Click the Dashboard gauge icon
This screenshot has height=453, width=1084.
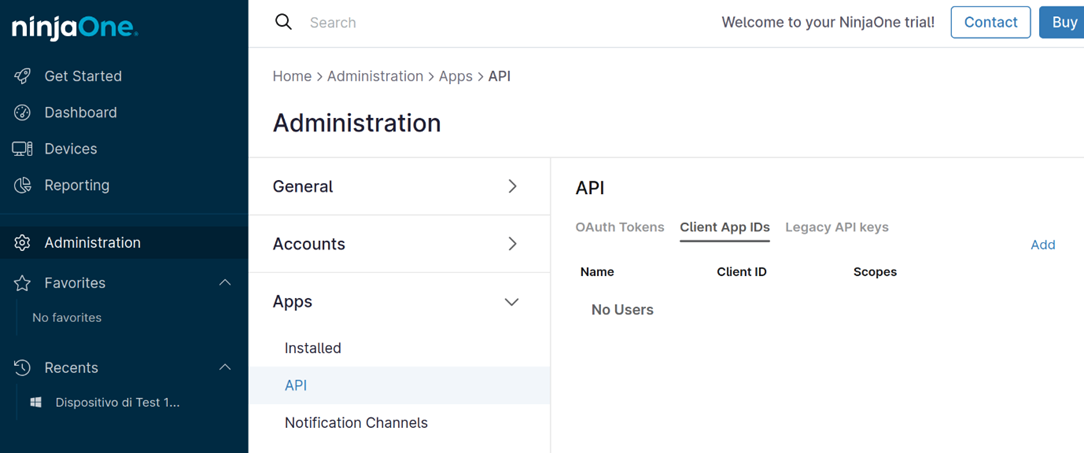[22, 112]
